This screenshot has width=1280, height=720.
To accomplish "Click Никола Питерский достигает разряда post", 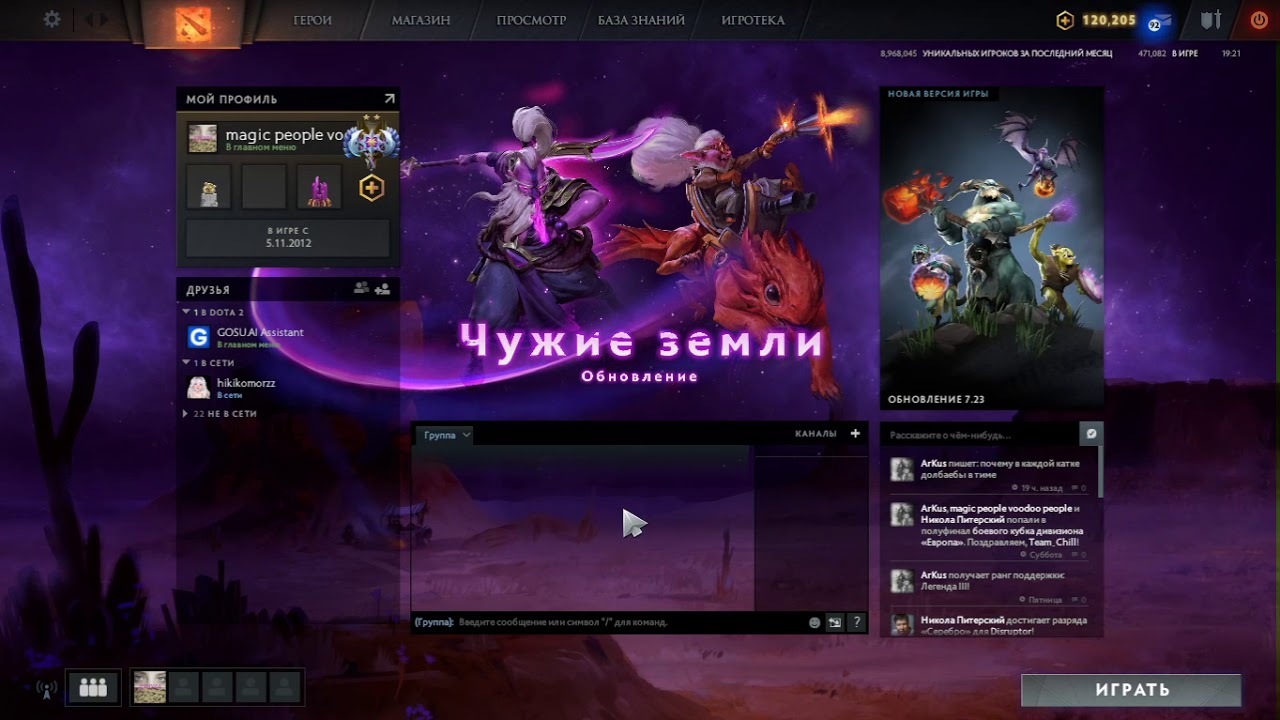I will pyautogui.click(x=1003, y=626).
